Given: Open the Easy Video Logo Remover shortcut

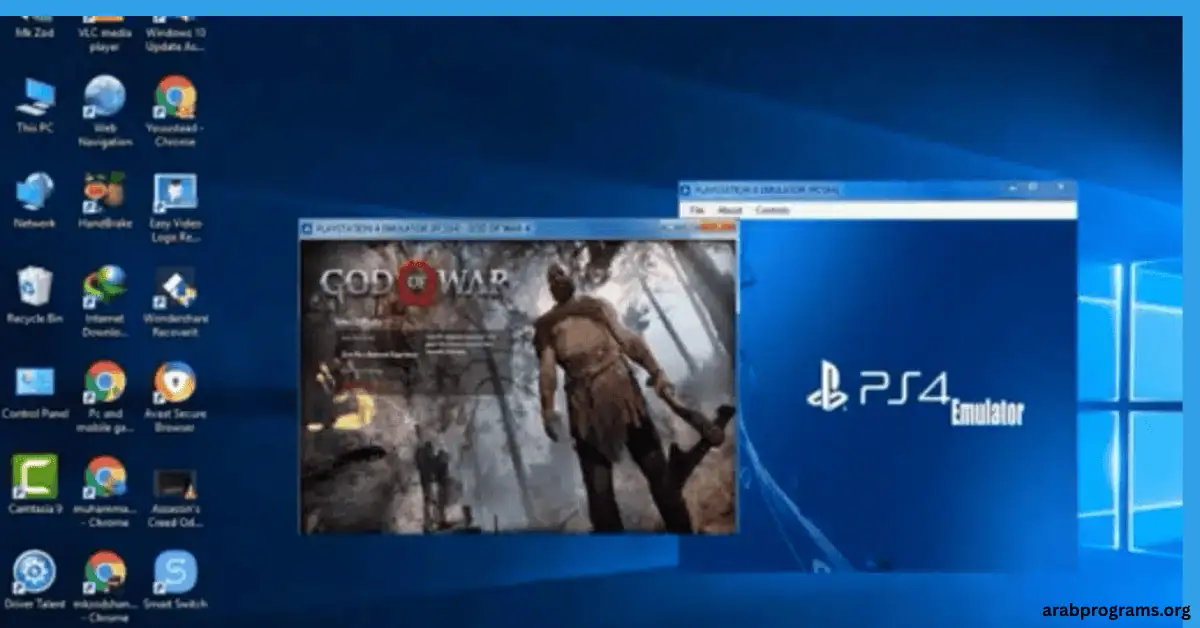Looking at the screenshot, I should 175,206.
